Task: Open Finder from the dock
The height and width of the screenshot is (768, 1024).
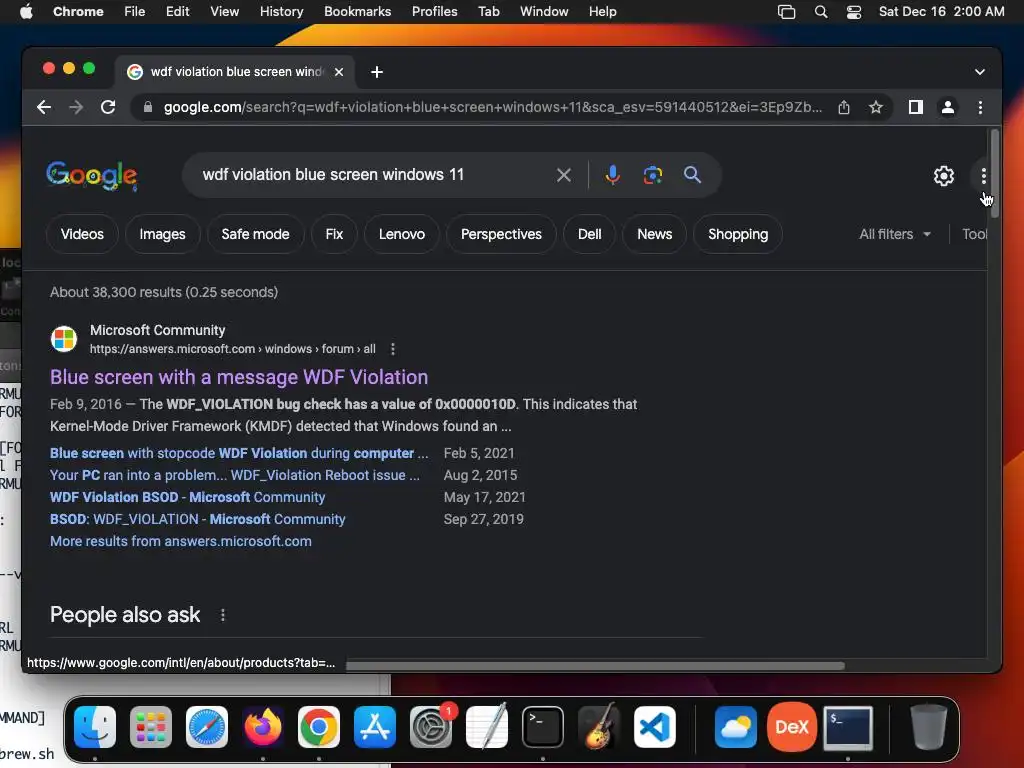Action: [x=95, y=727]
